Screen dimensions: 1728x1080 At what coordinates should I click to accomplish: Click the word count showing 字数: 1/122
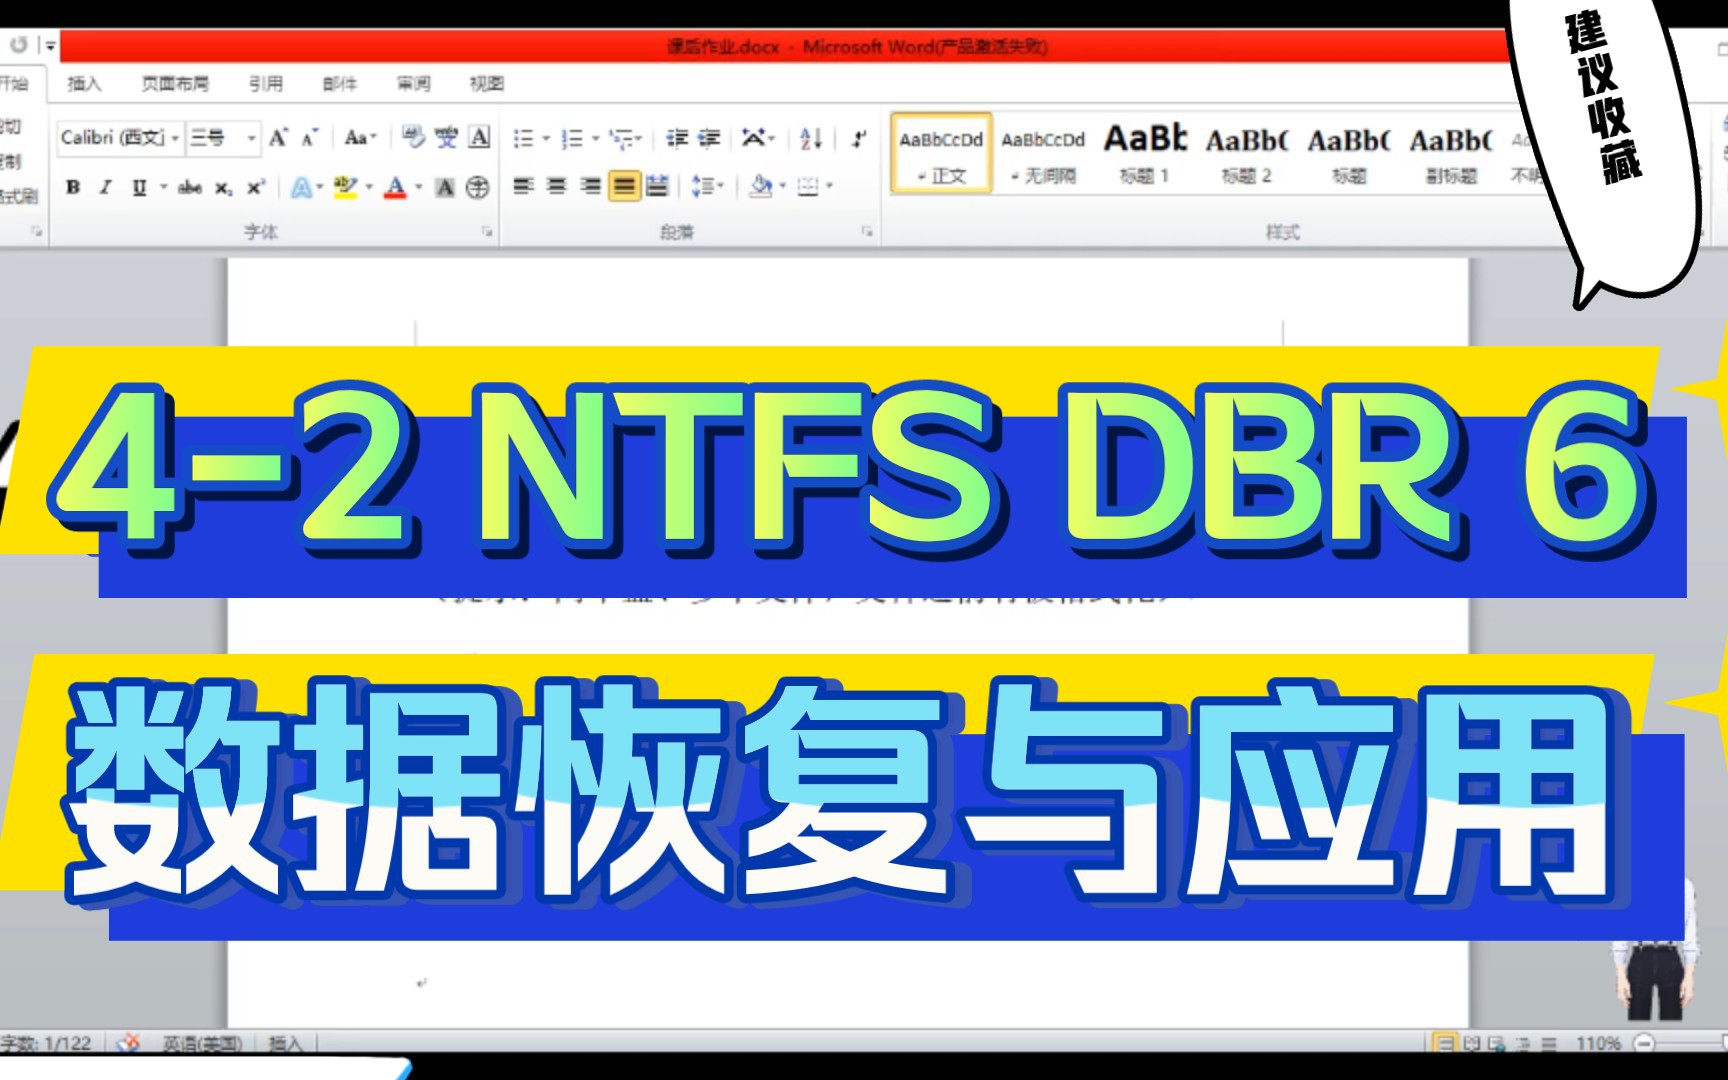coord(45,1043)
